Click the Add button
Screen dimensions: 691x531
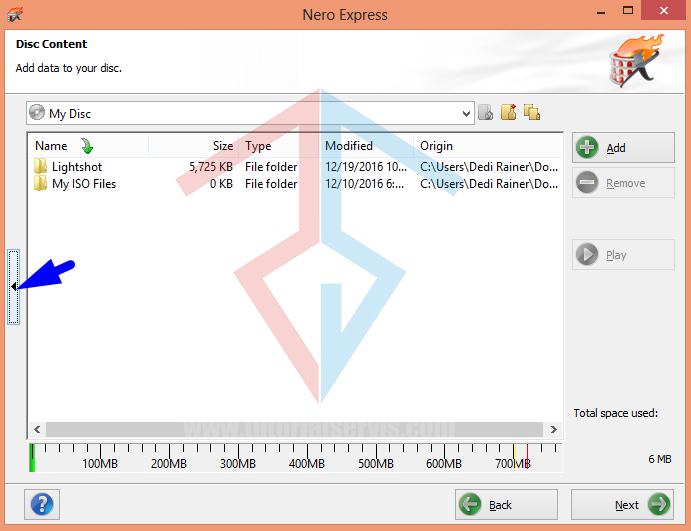pos(623,148)
